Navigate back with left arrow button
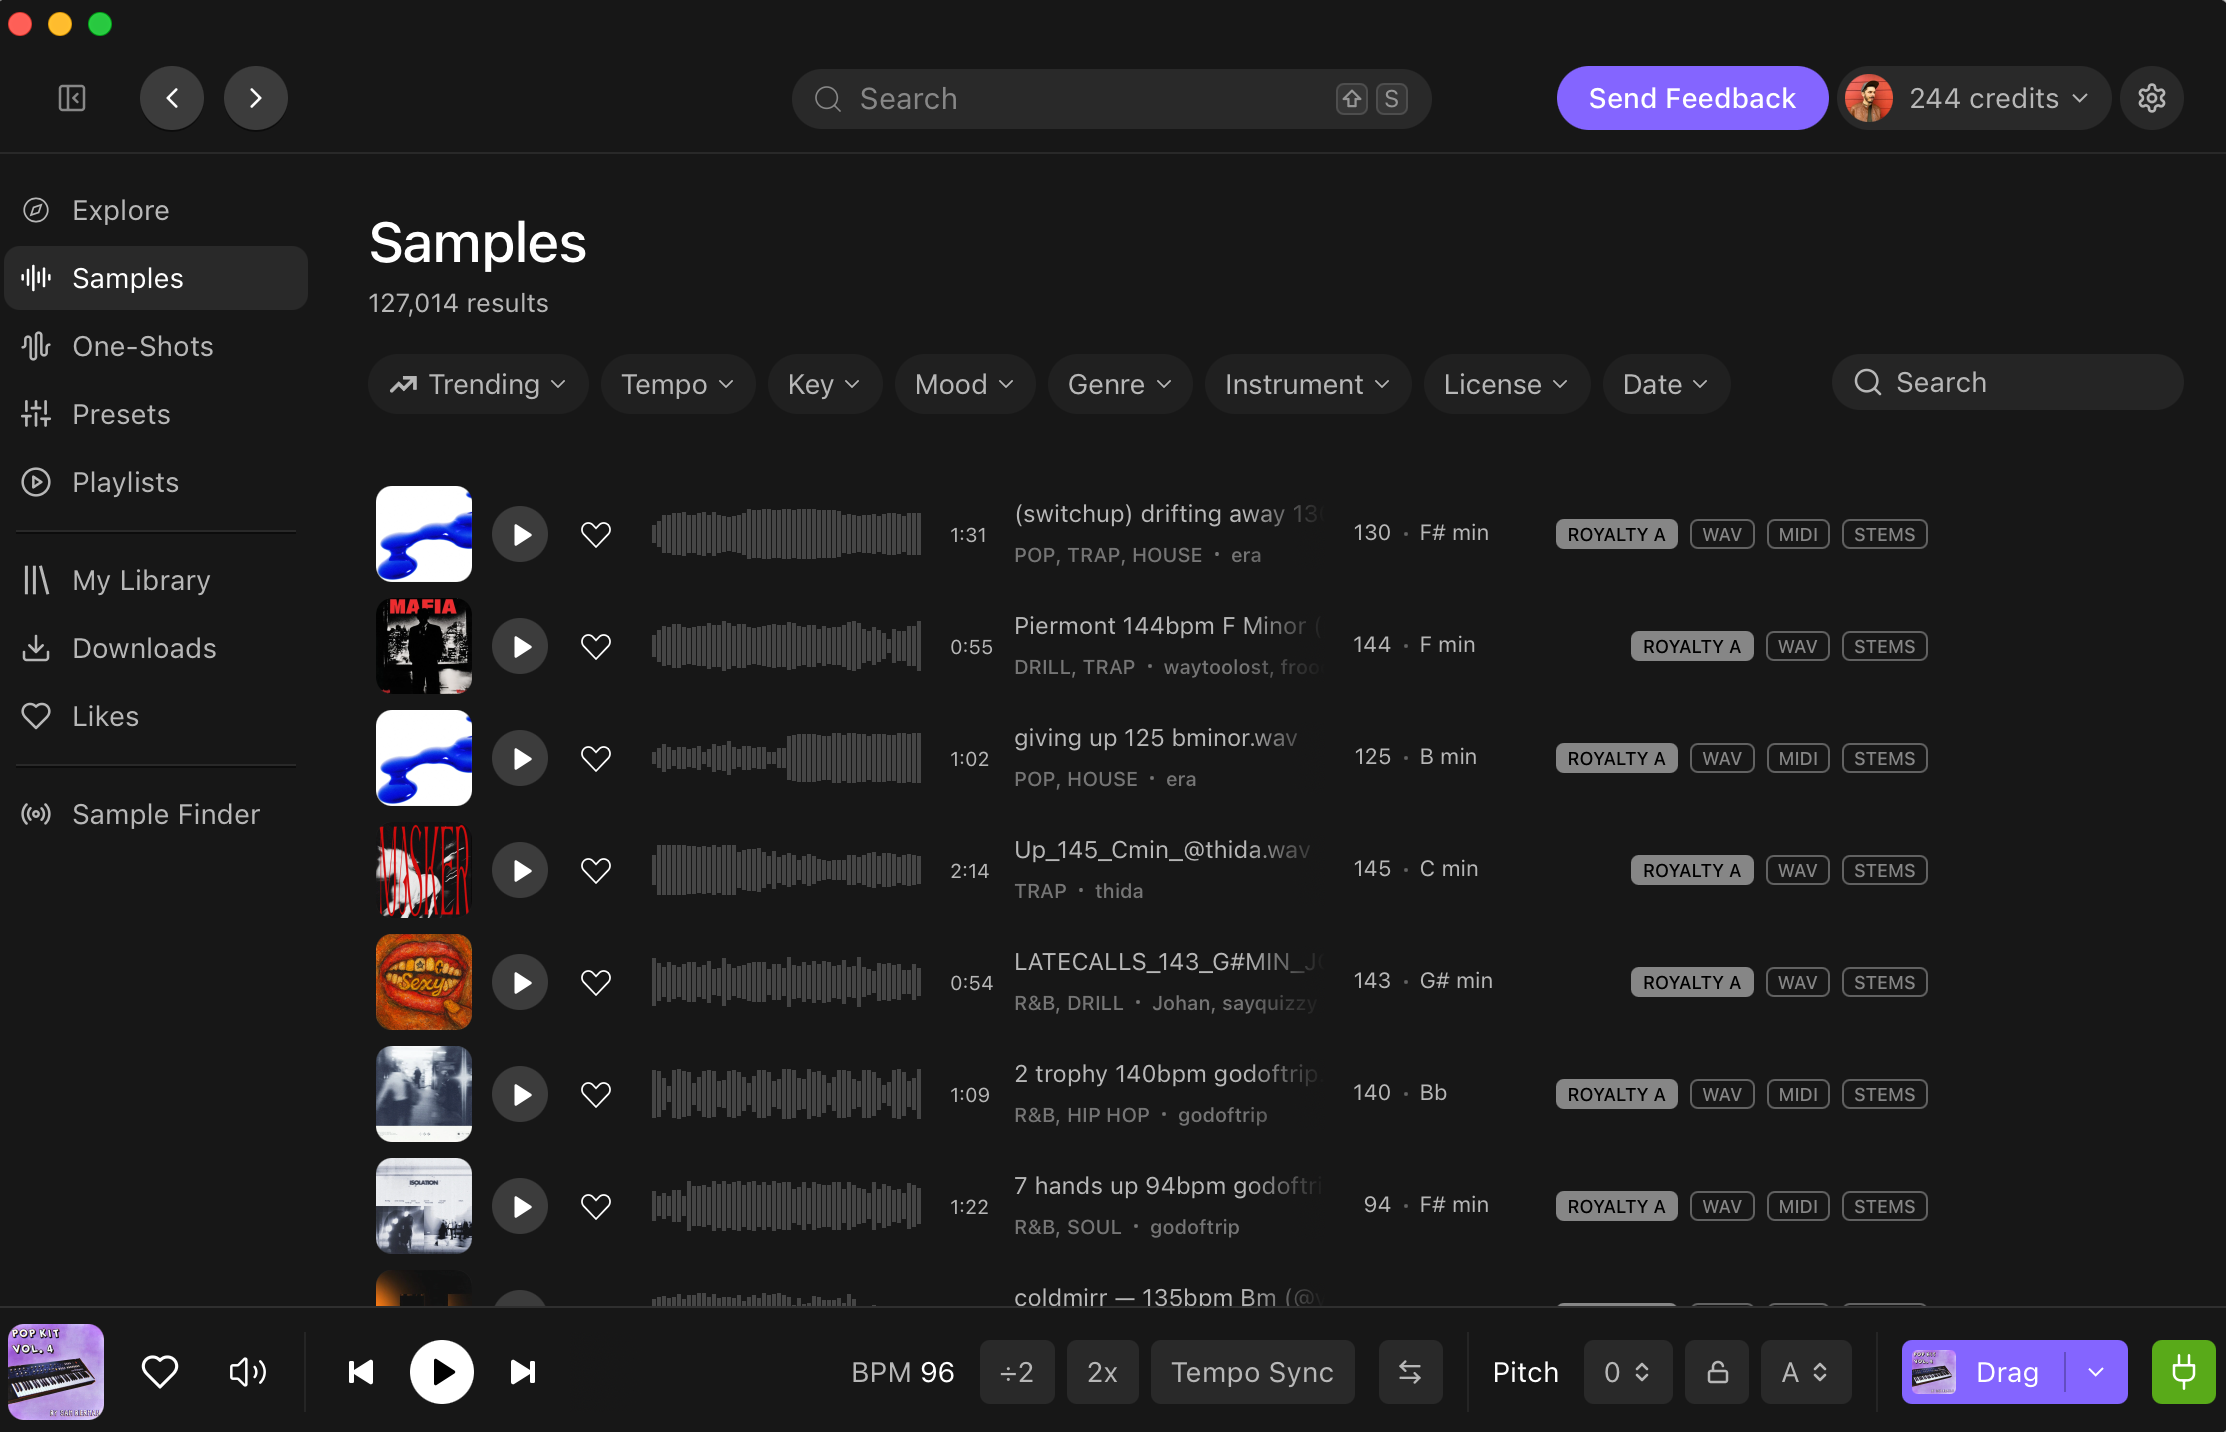2226x1432 pixels. coord(172,98)
